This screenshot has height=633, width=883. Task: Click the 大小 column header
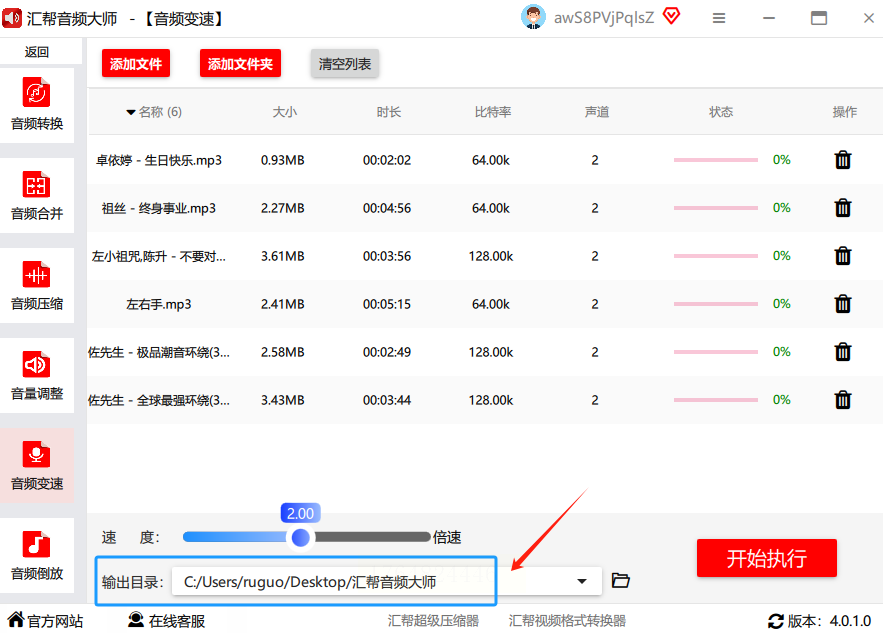tap(284, 112)
